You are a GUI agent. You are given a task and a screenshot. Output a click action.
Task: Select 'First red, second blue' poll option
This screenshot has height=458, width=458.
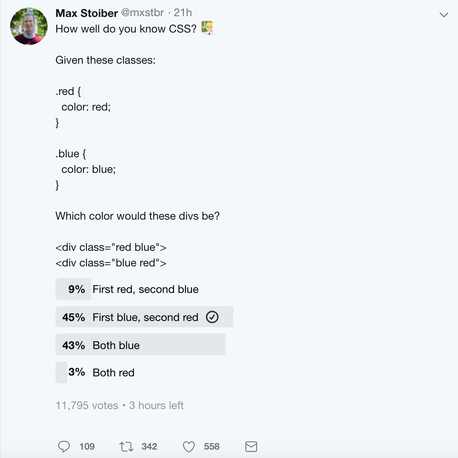pos(145,289)
